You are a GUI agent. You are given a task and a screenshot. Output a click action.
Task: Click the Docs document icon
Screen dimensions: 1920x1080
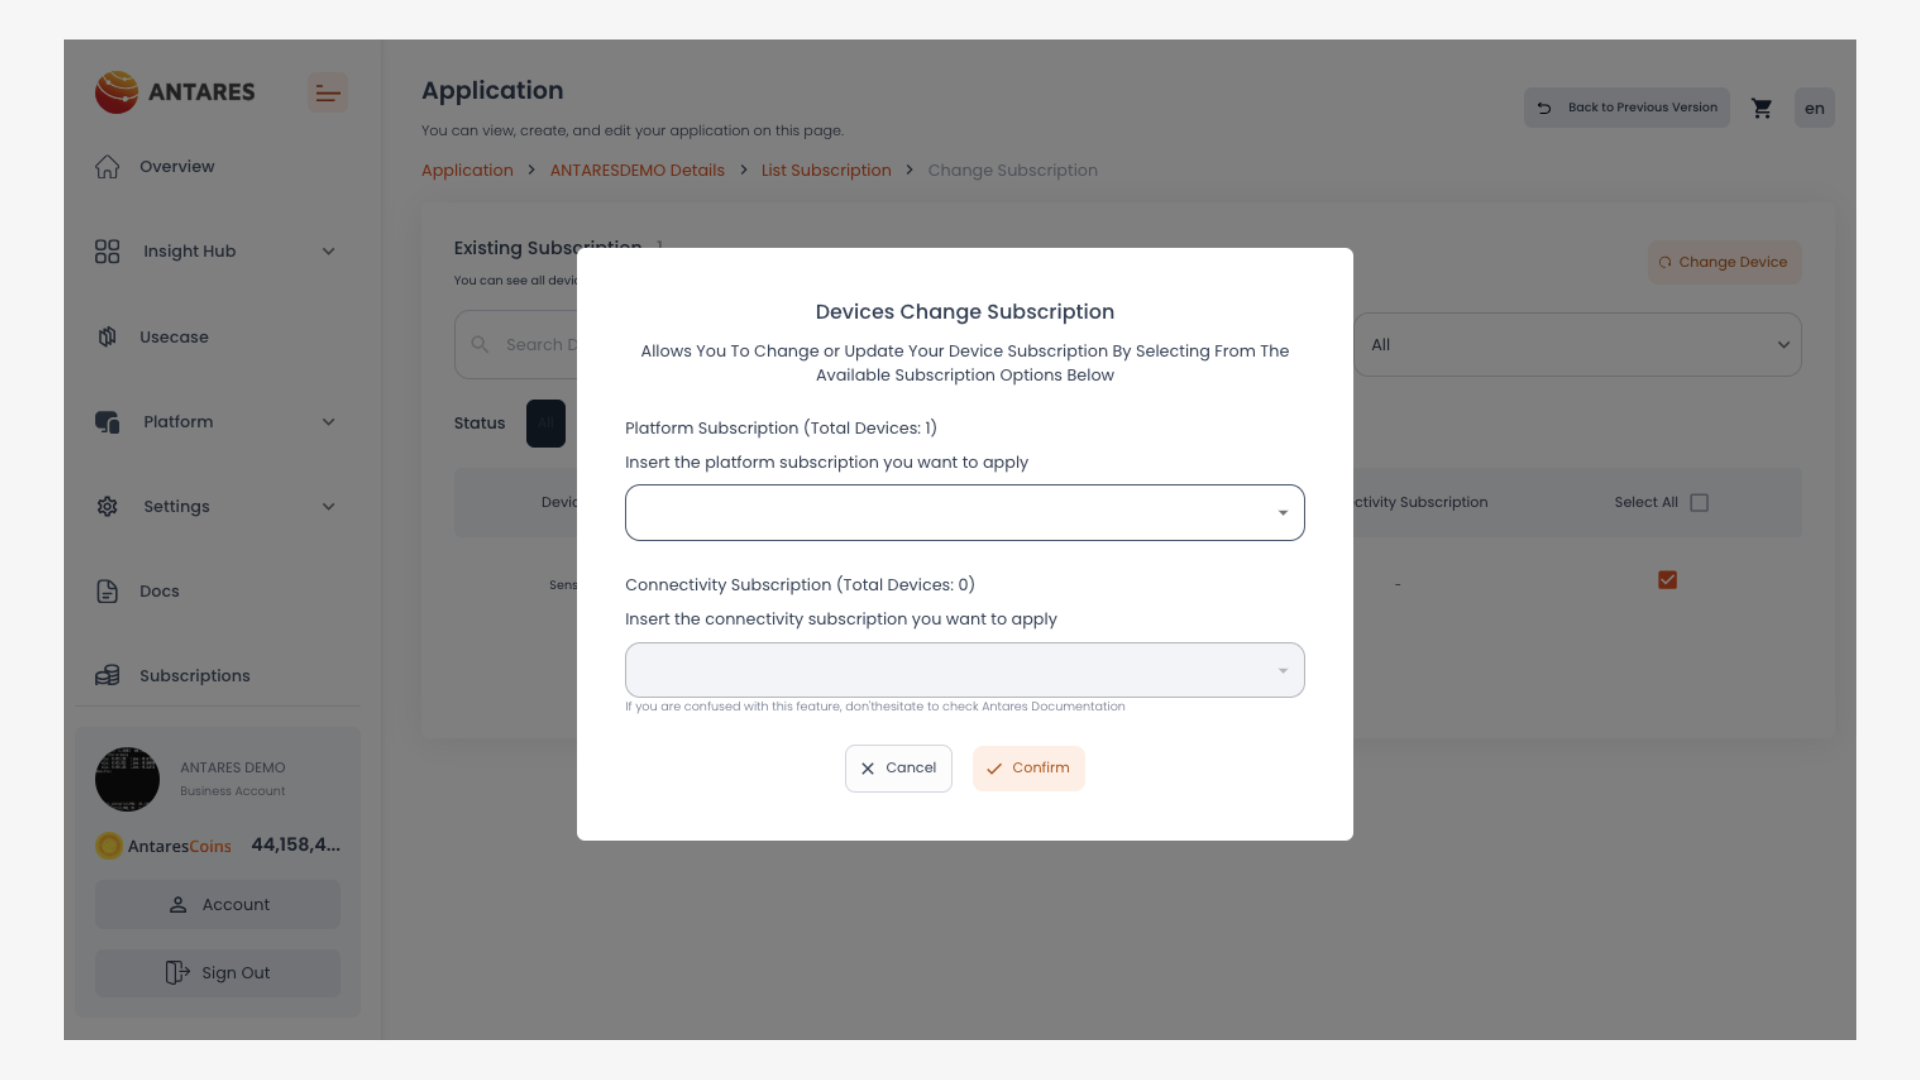(x=107, y=591)
